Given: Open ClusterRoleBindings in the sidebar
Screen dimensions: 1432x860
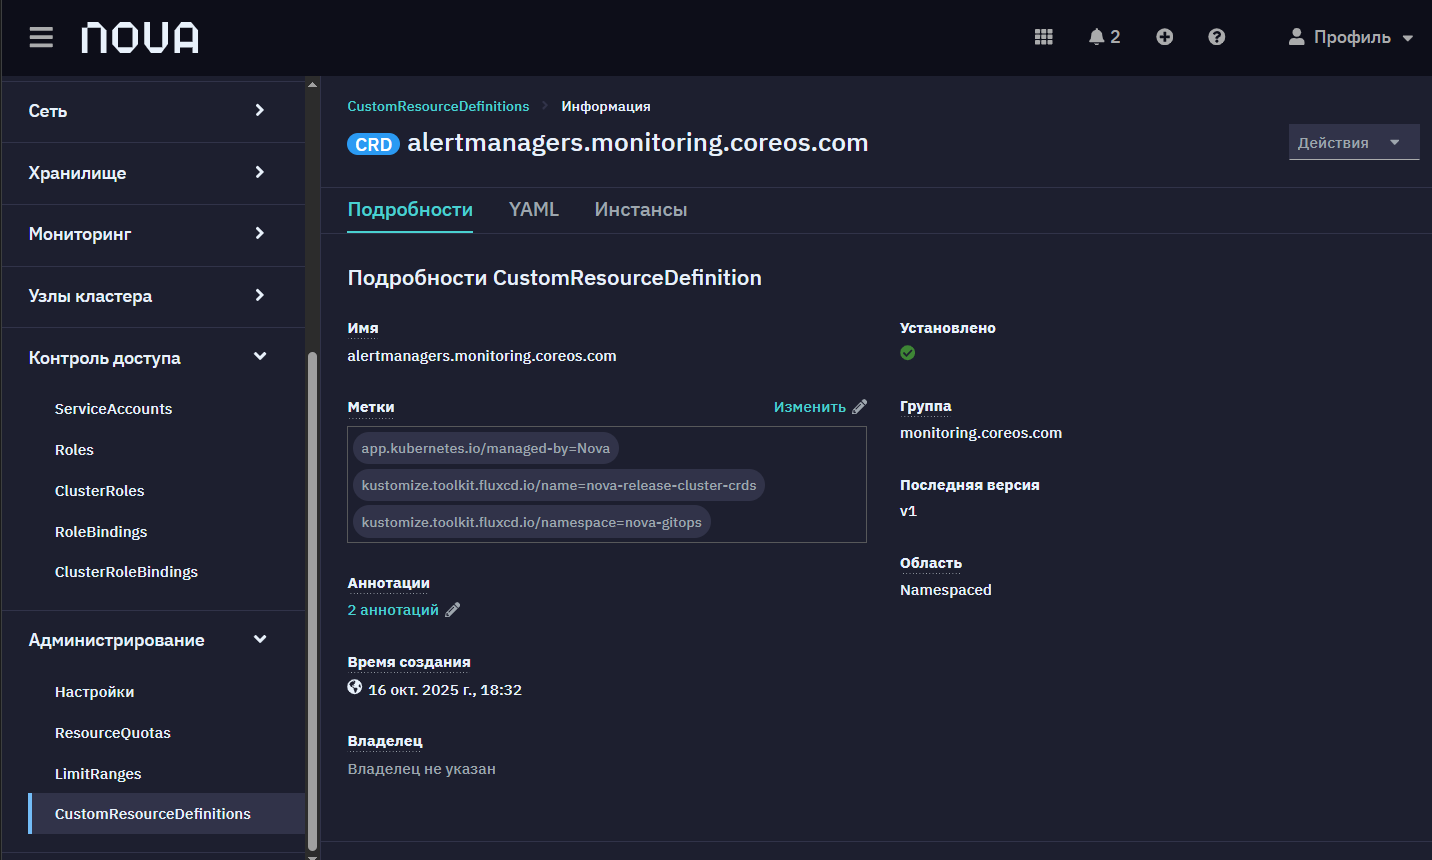Looking at the screenshot, I should (x=126, y=572).
